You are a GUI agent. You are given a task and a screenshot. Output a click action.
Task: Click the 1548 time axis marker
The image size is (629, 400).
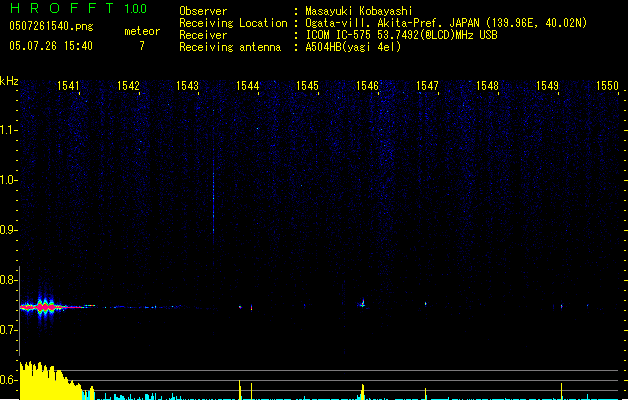pos(487,86)
